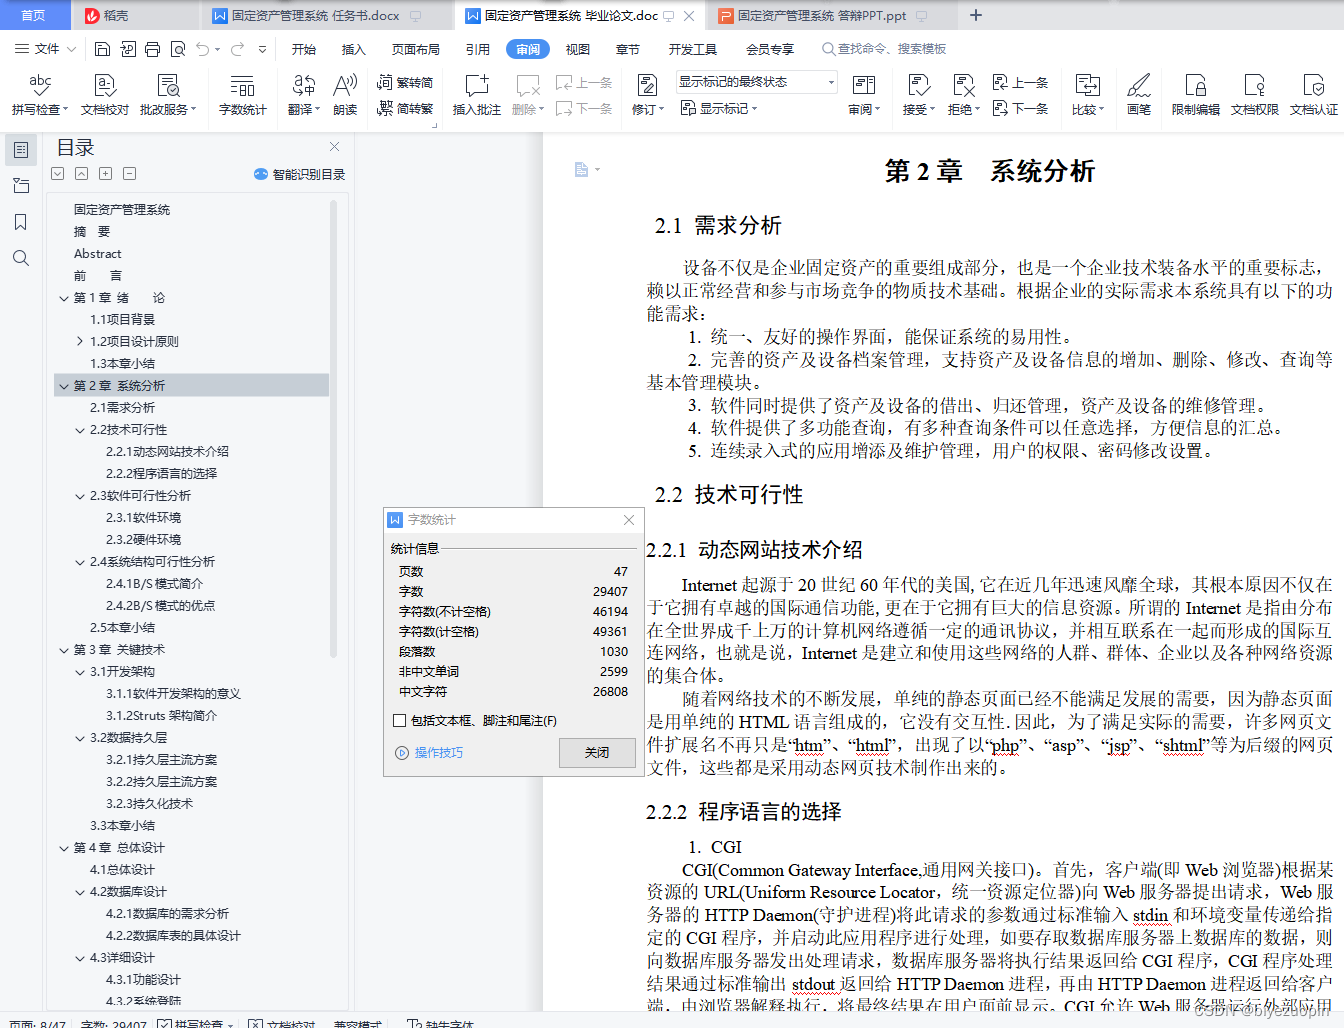
Task: Select 3.1.2Struts 架构简介 in outline
Action: pos(161,716)
